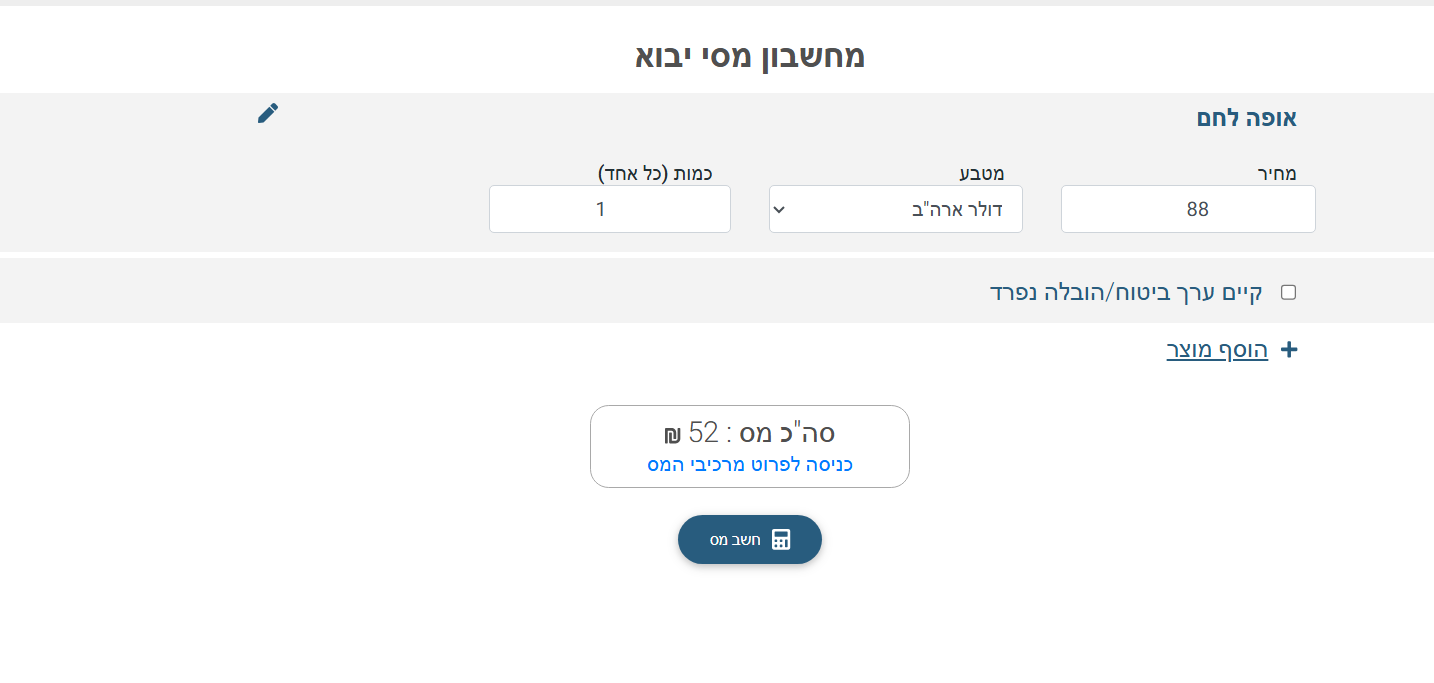This screenshot has width=1434, height=683.
Task: Click the plus icon beside הוסף מוצר
Action: point(1289,350)
